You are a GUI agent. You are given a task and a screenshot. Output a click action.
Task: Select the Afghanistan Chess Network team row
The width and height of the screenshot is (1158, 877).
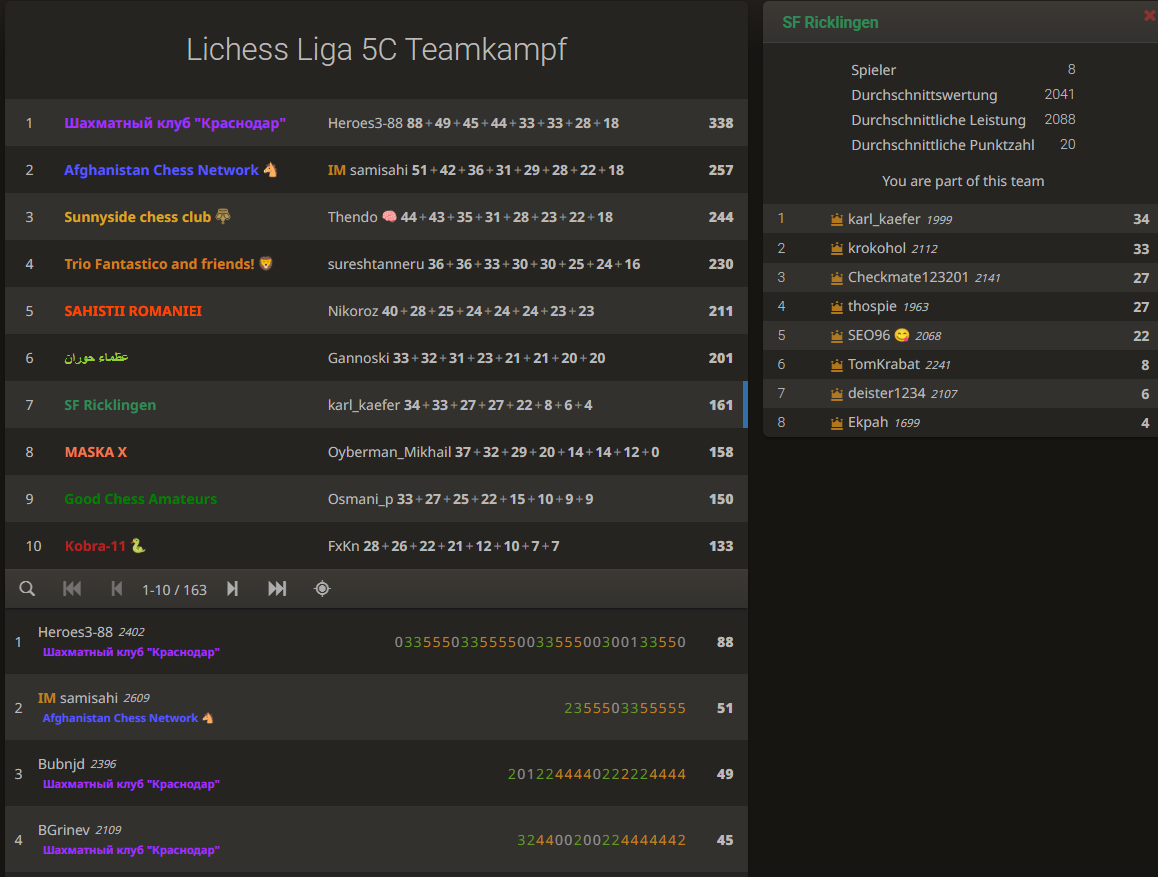tap(161, 170)
